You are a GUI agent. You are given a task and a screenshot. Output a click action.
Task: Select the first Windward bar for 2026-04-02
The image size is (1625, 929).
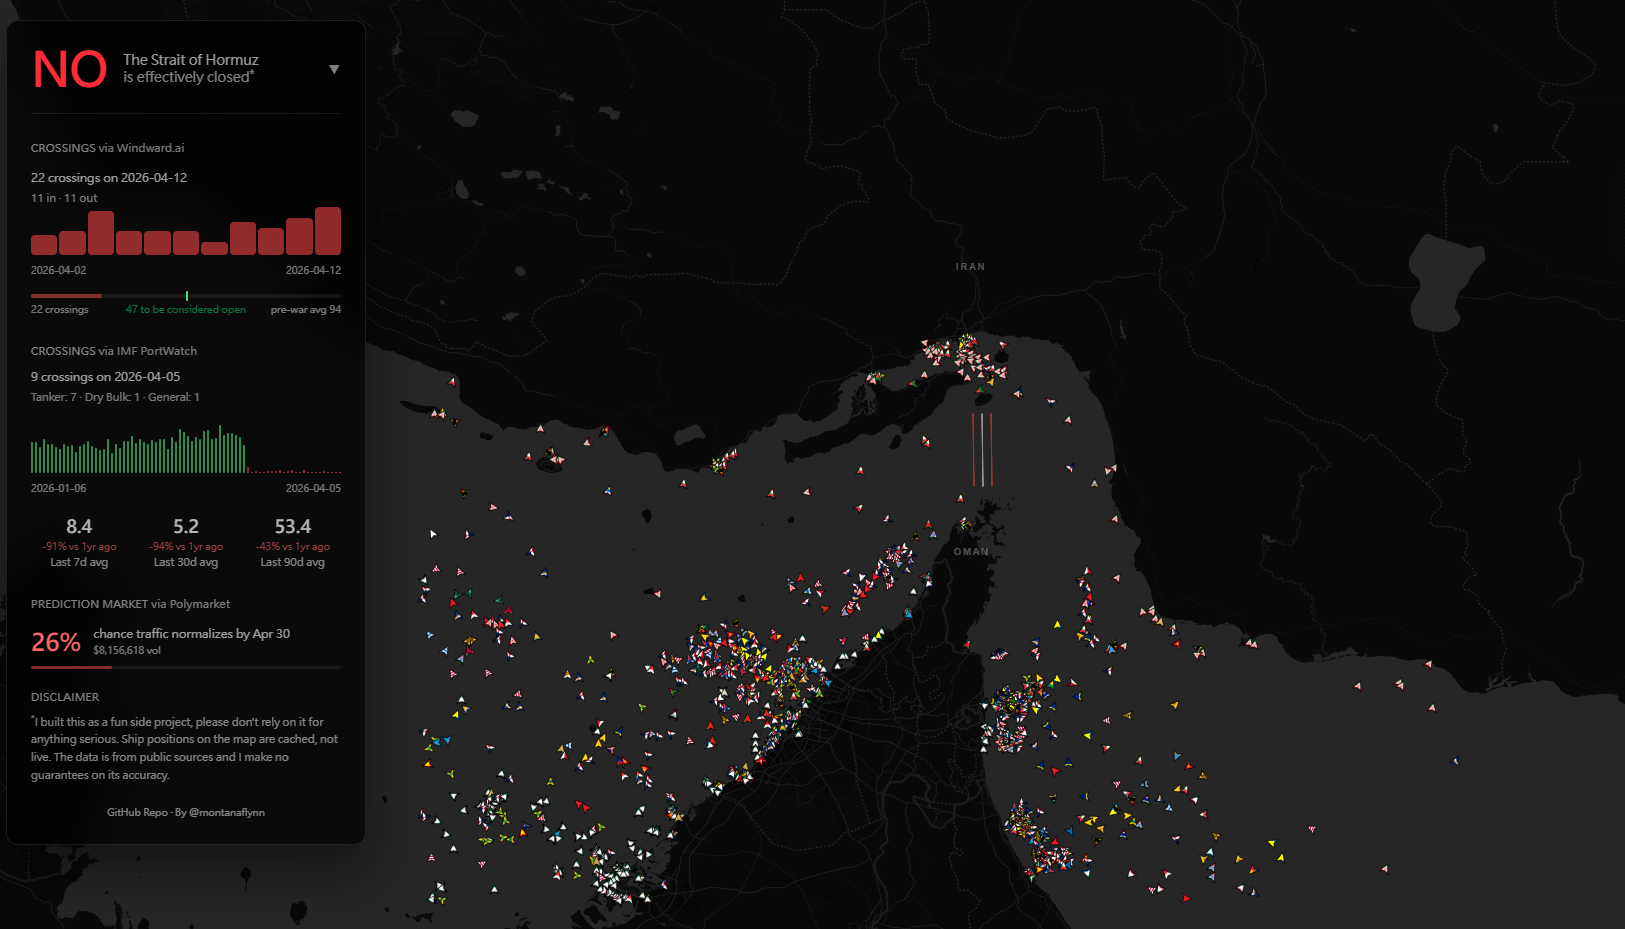[x=44, y=244]
